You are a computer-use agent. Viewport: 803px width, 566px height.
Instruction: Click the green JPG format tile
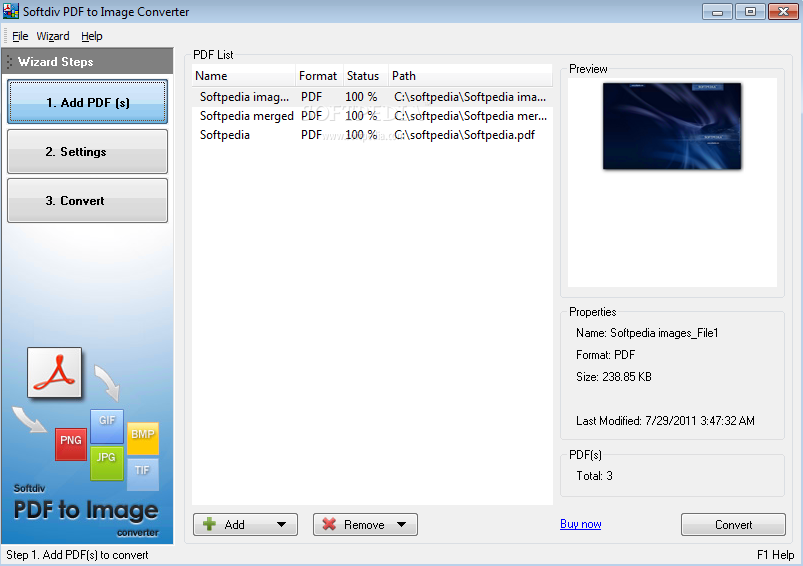pyautogui.click(x=107, y=463)
